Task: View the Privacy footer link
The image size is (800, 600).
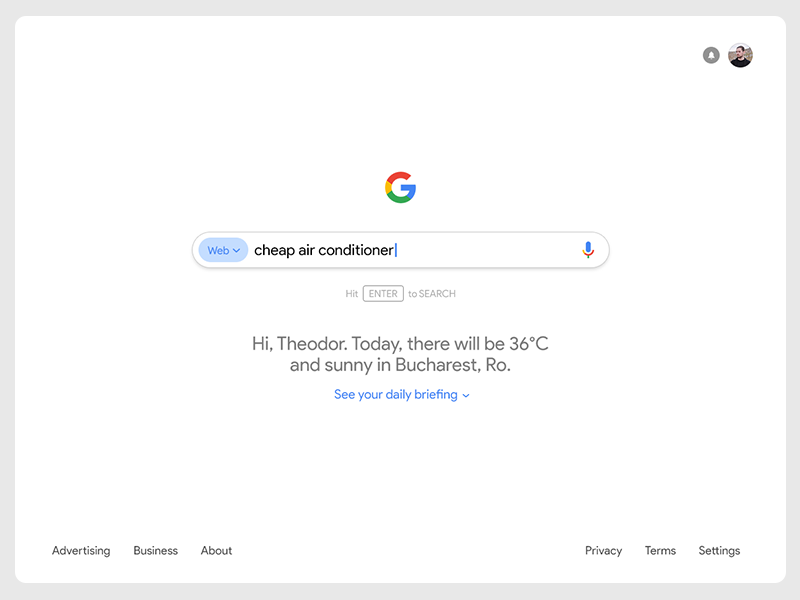Action: (x=603, y=551)
